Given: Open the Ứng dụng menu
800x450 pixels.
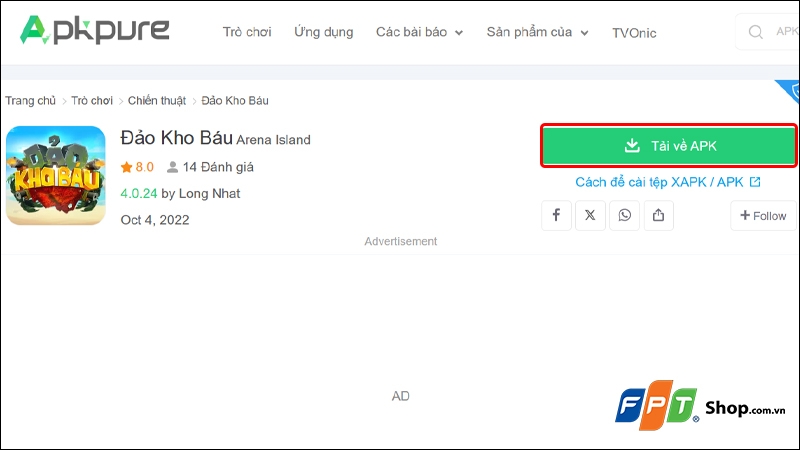Looking at the screenshot, I should click(x=323, y=32).
